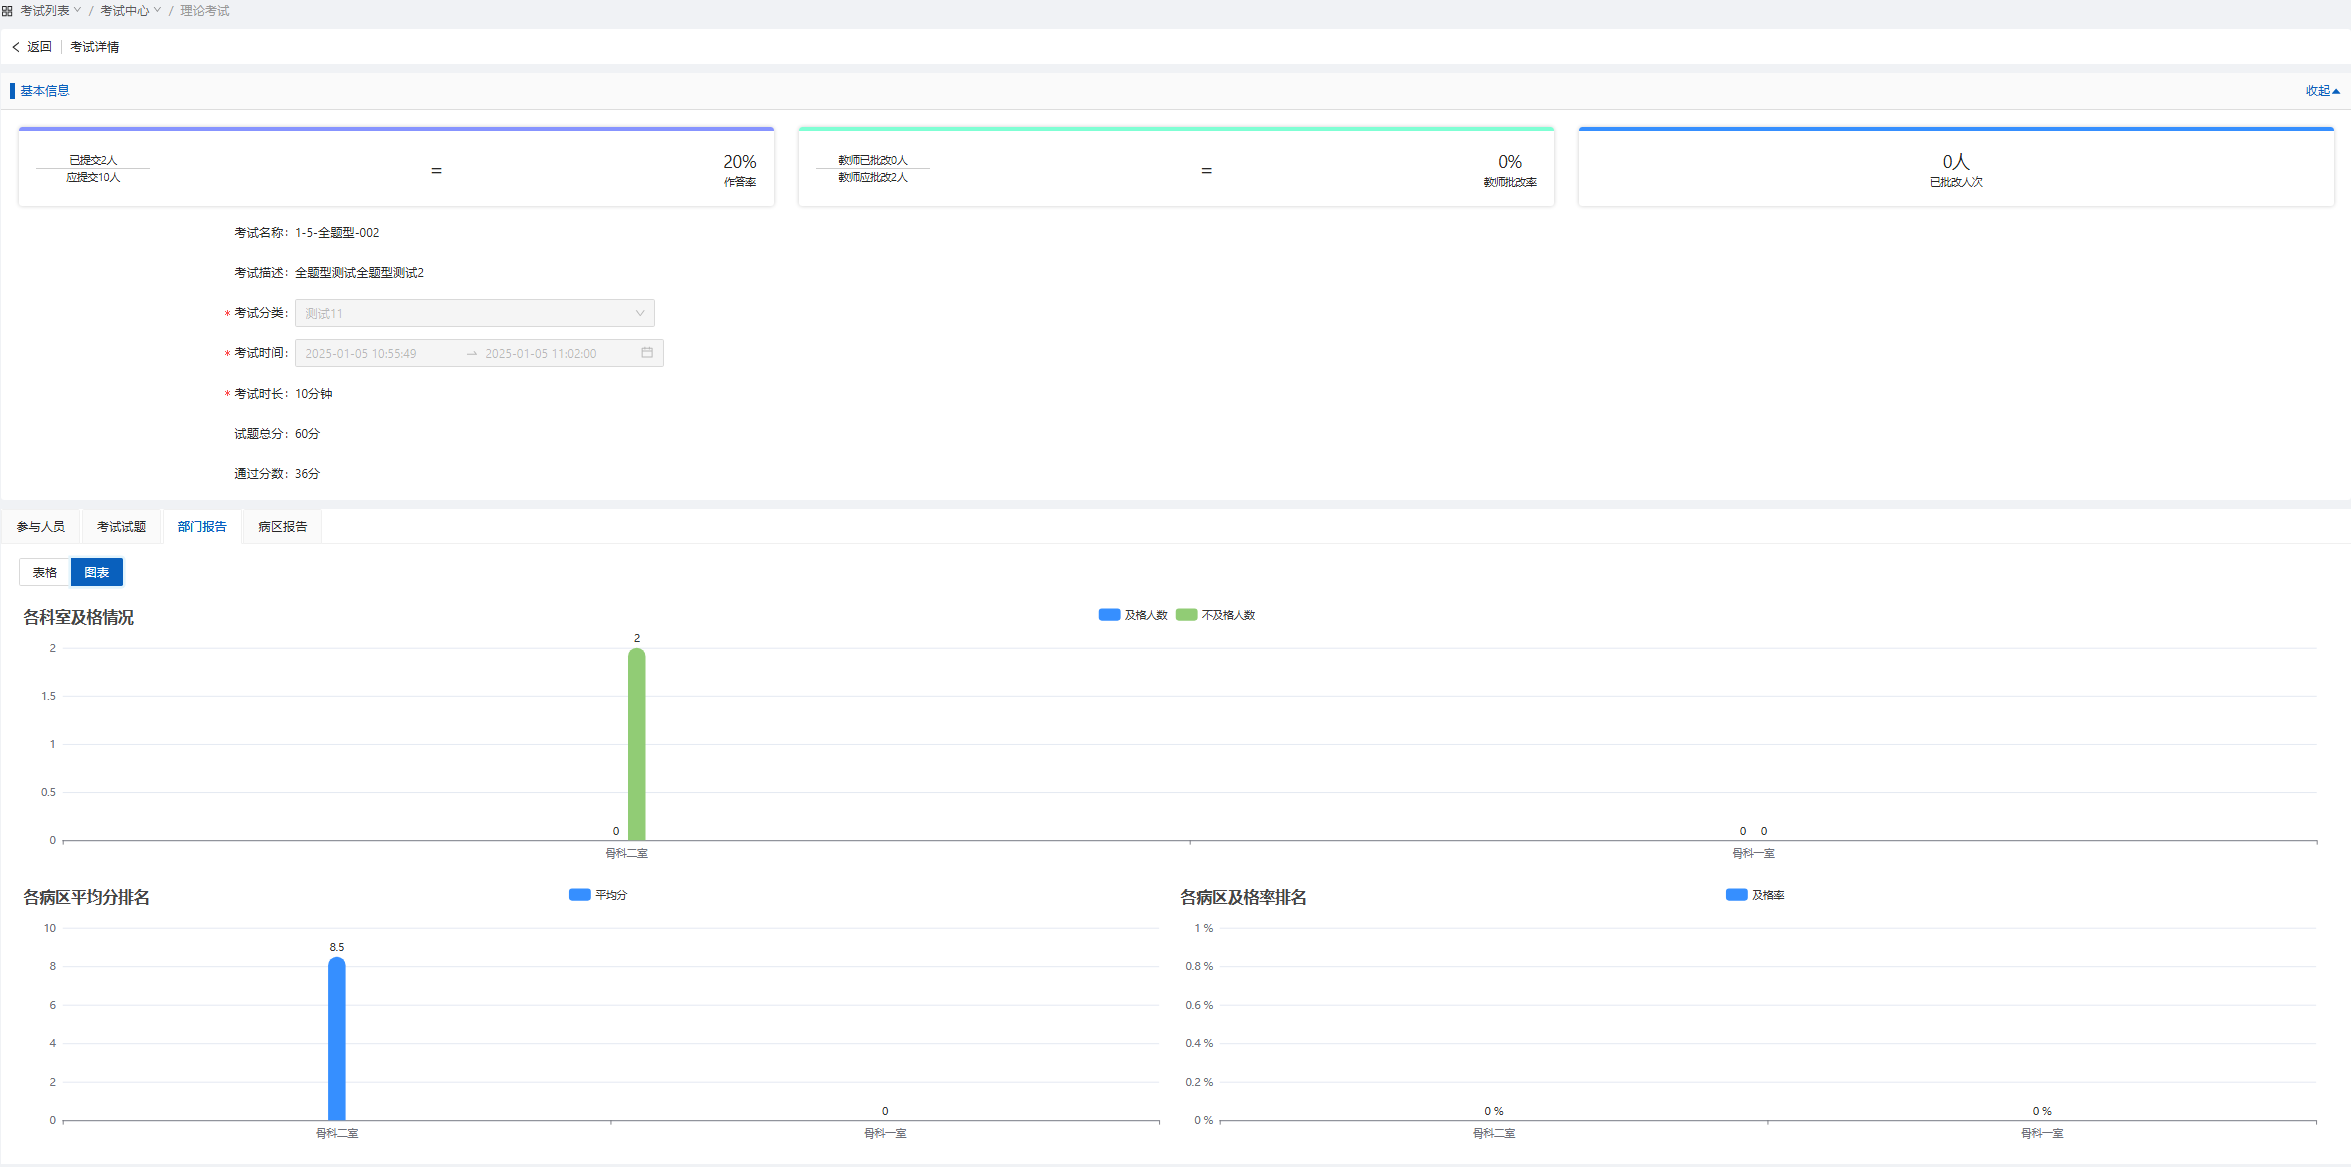Screen dimensions: 2351x1167
Task: Click the blue 8.5 average score bar
Action: pyautogui.click(x=337, y=1040)
